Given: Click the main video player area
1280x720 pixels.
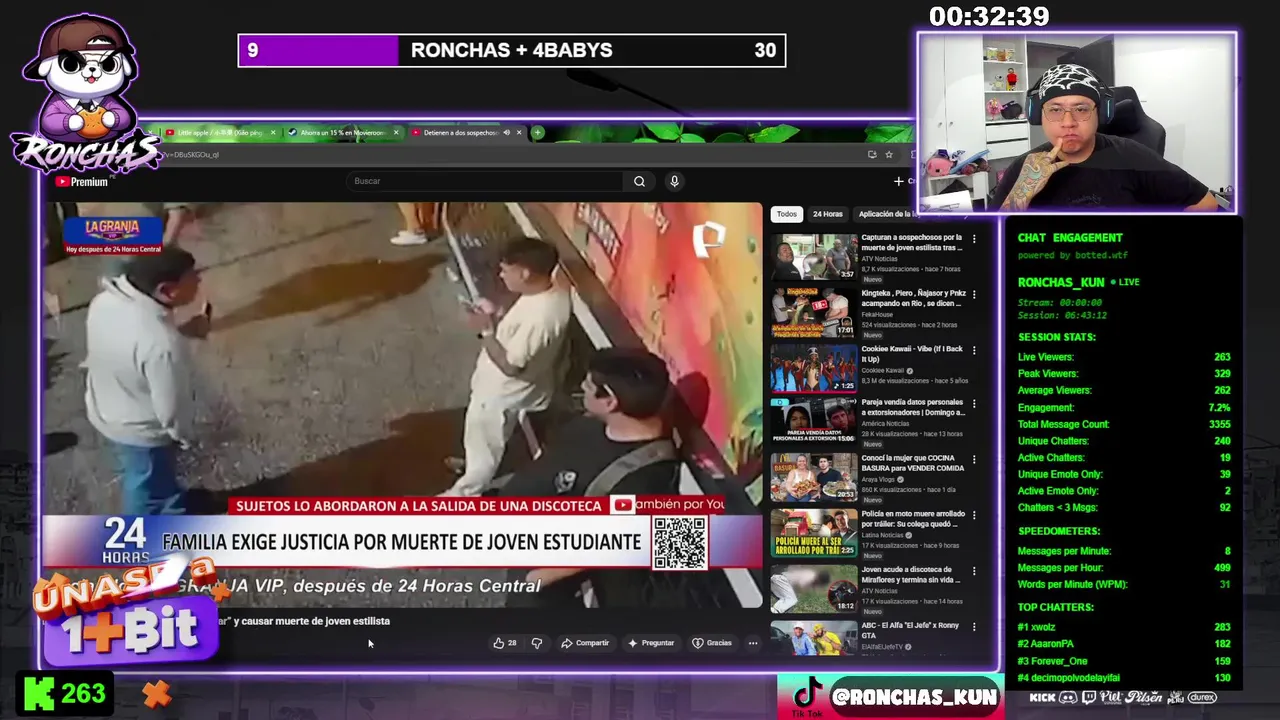Looking at the screenshot, I should (x=402, y=405).
